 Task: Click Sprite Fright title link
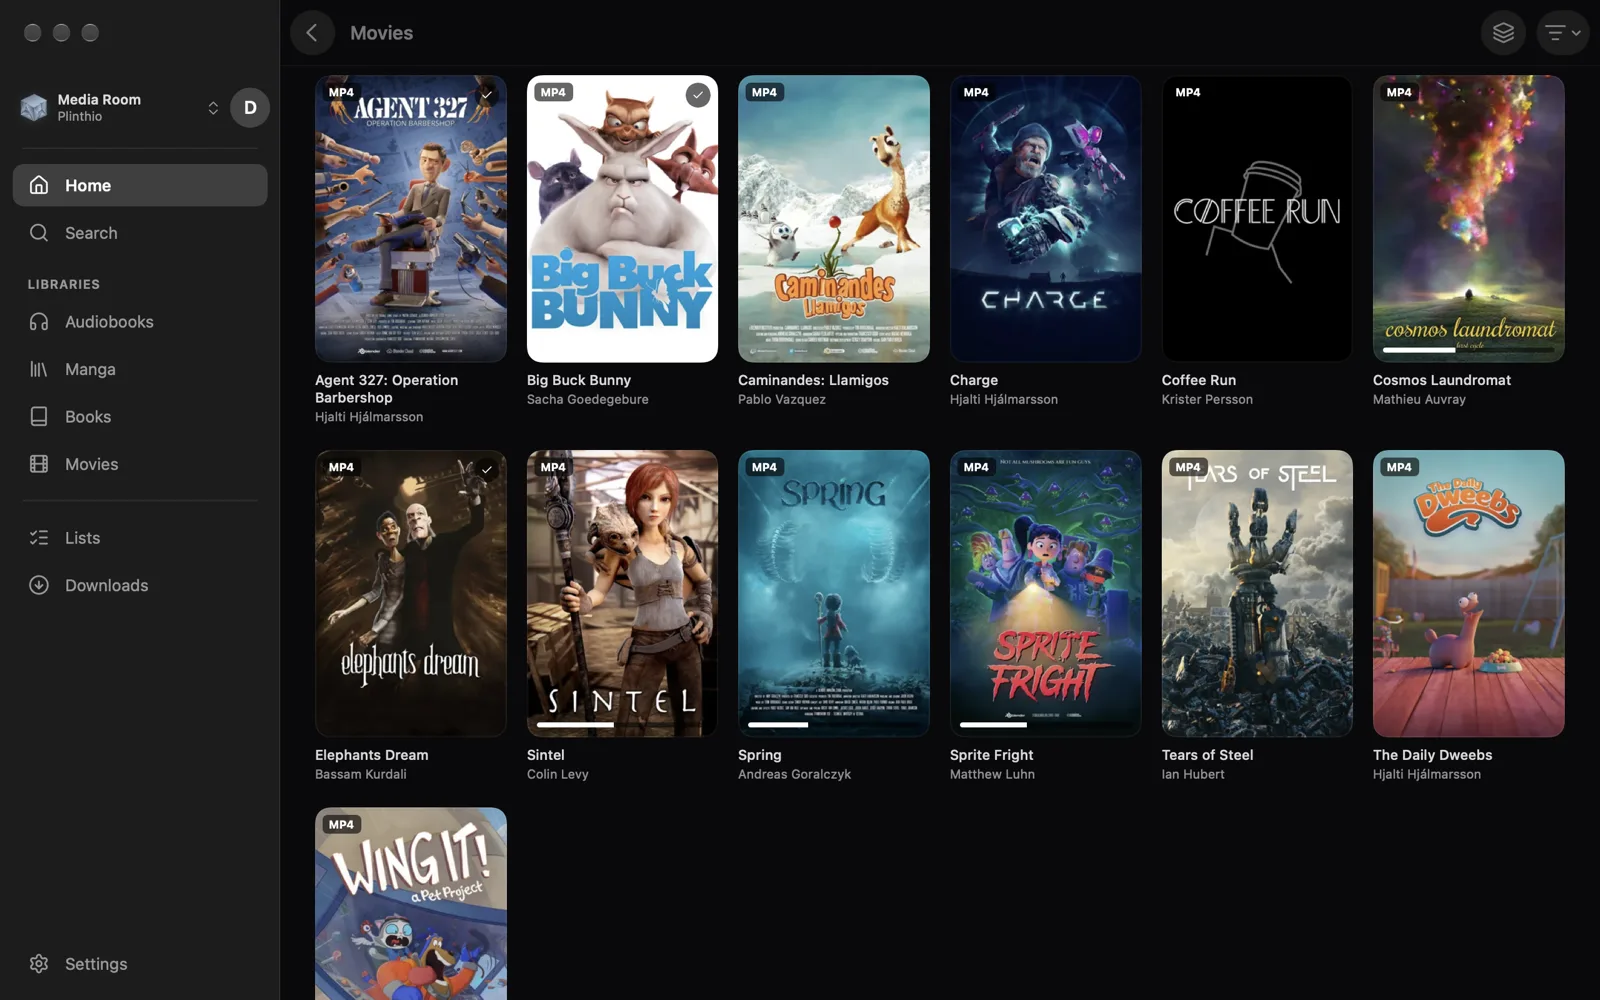click(x=991, y=755)
